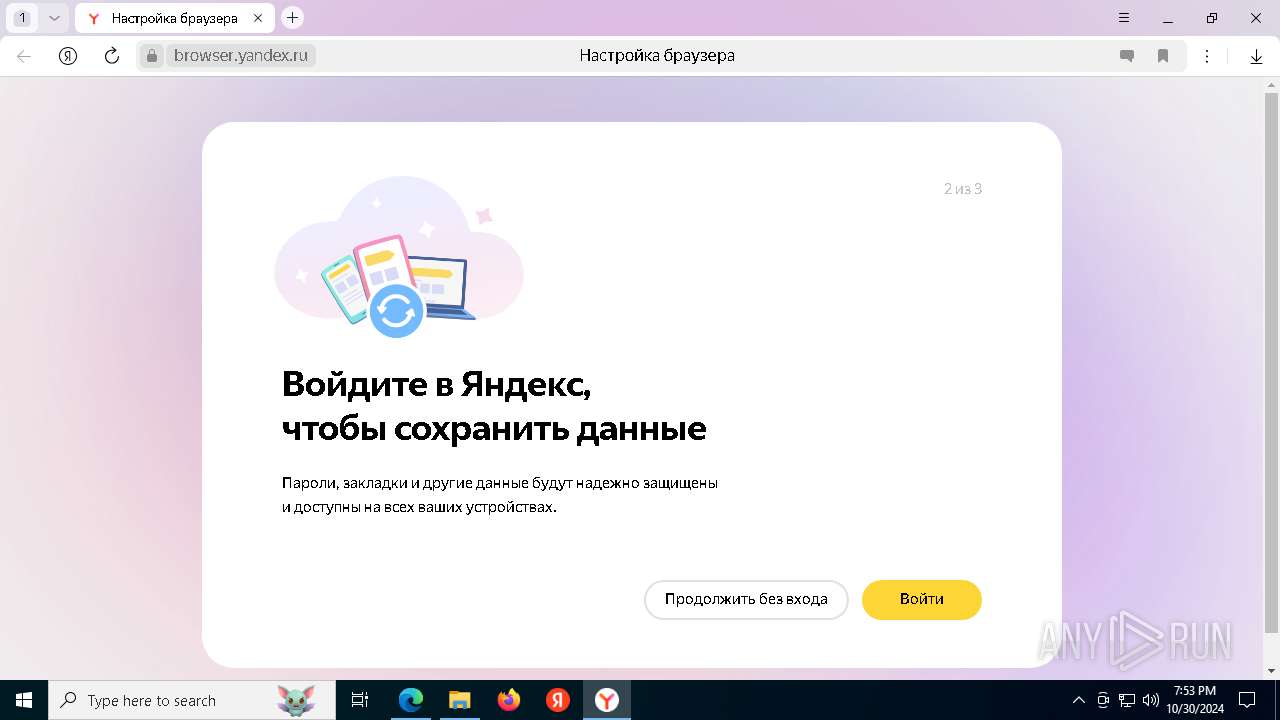This screenshot has width=1280, height=720.
Task: Click the step indicator 2 из 3
Action: 963,189
